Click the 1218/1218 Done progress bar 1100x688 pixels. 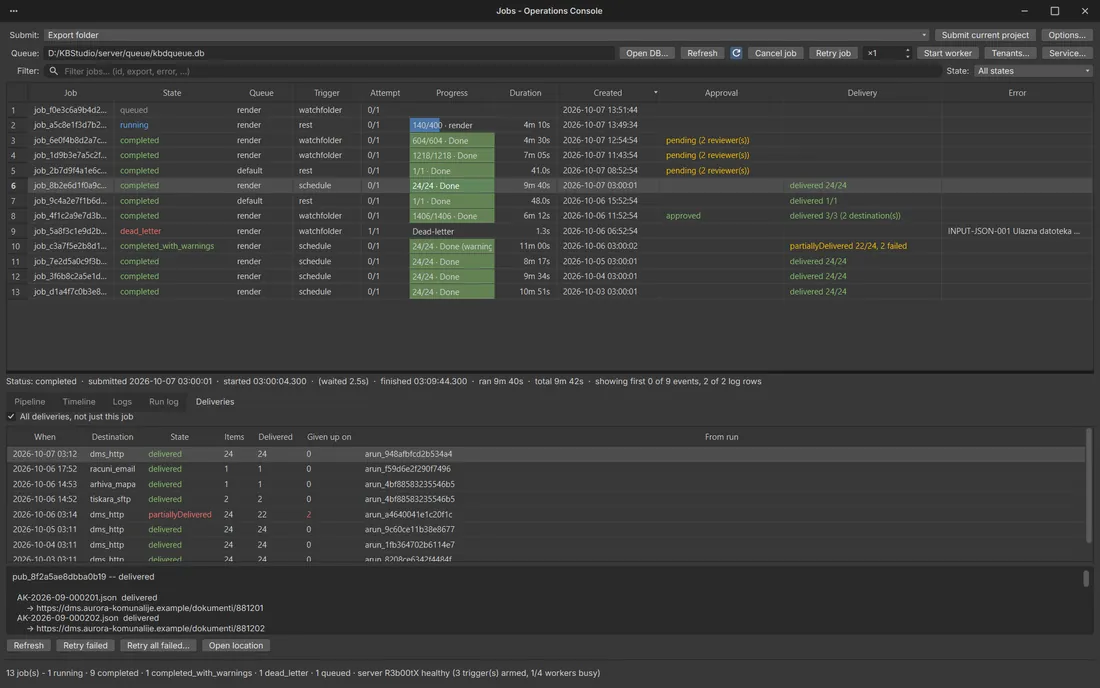pyautogui.click(x=452, y=156)
